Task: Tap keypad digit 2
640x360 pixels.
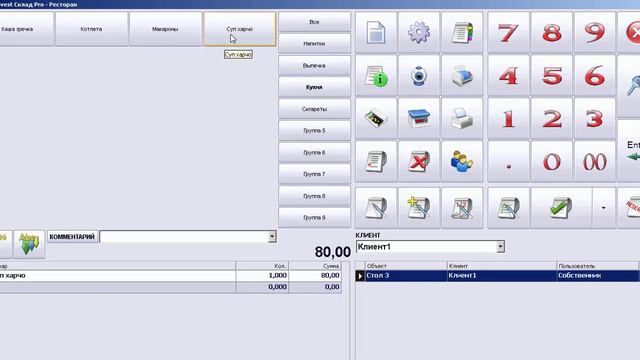Action: [552, 118]
